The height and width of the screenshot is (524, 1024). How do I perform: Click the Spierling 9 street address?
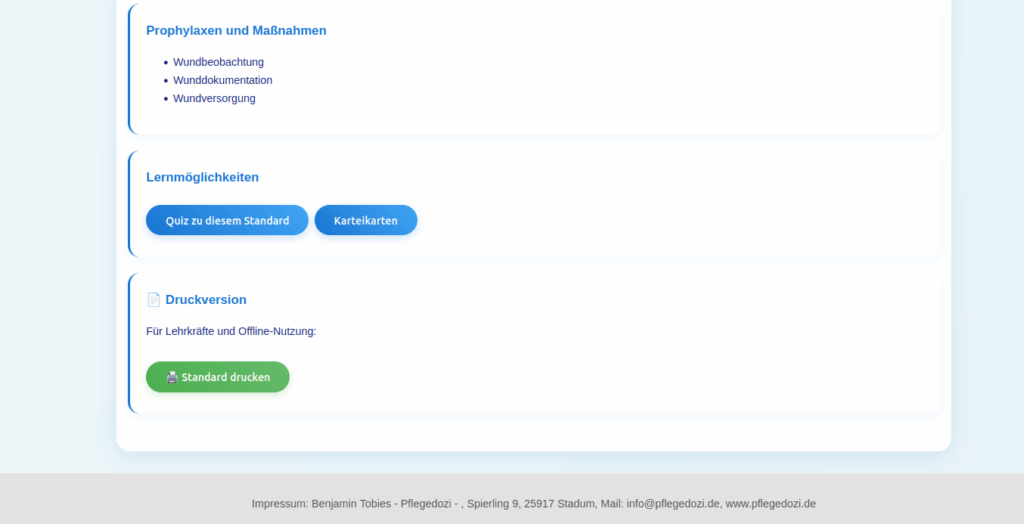tap(493, 504)
